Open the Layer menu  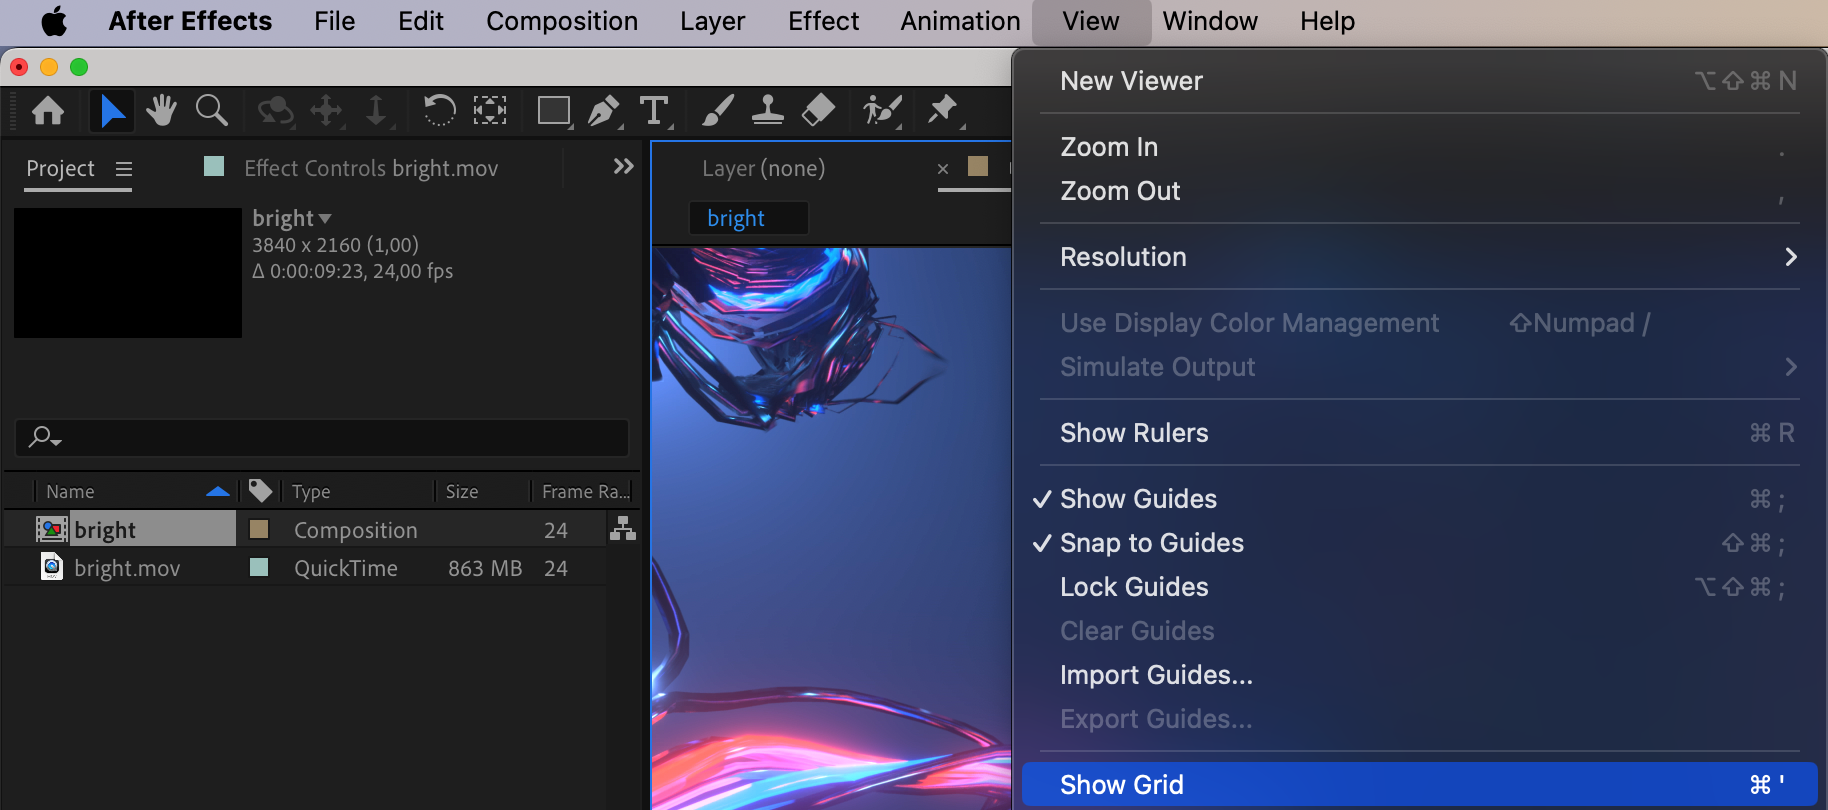click(713, 21)
